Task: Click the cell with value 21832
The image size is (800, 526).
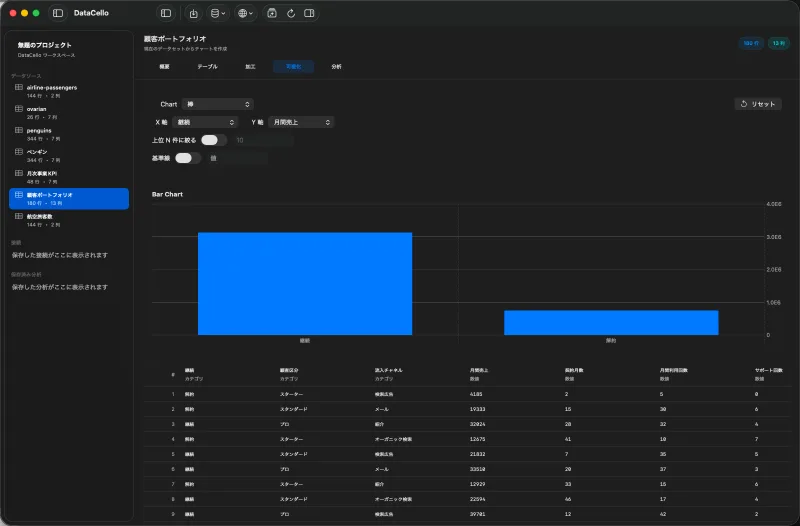Action: 478,454
